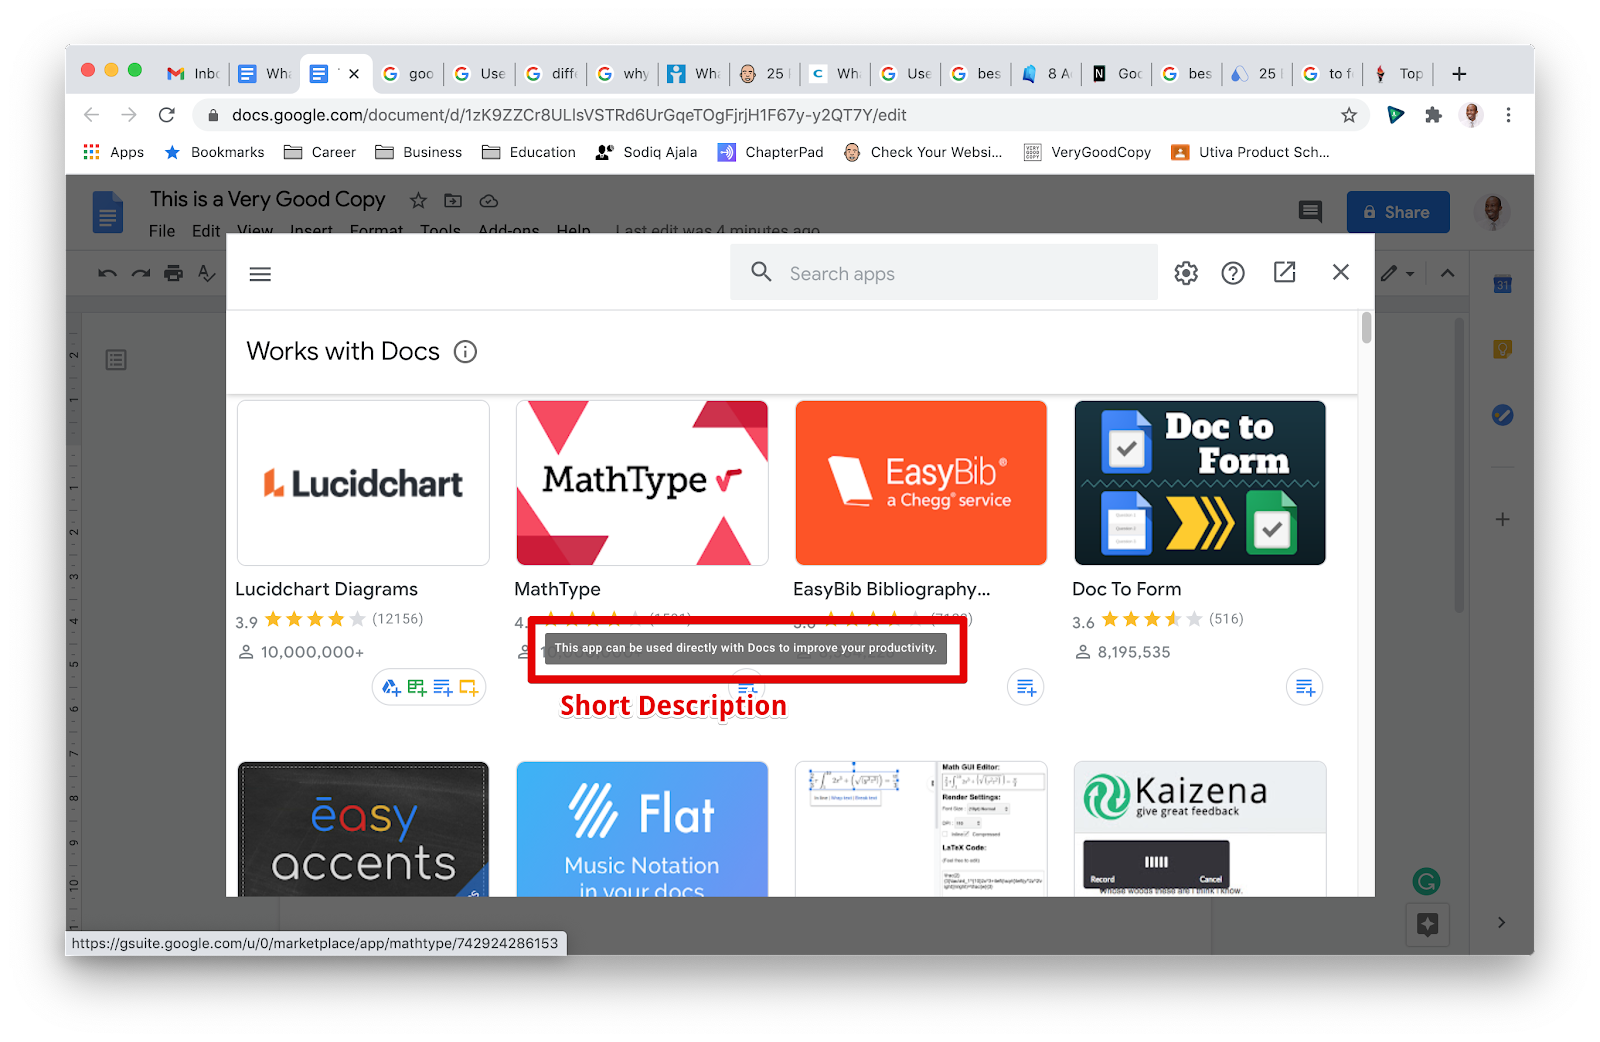Bookmark the page with the address bar star
The height and width of the screenshot is (1042, 1600).
(x=1350, y=114)
